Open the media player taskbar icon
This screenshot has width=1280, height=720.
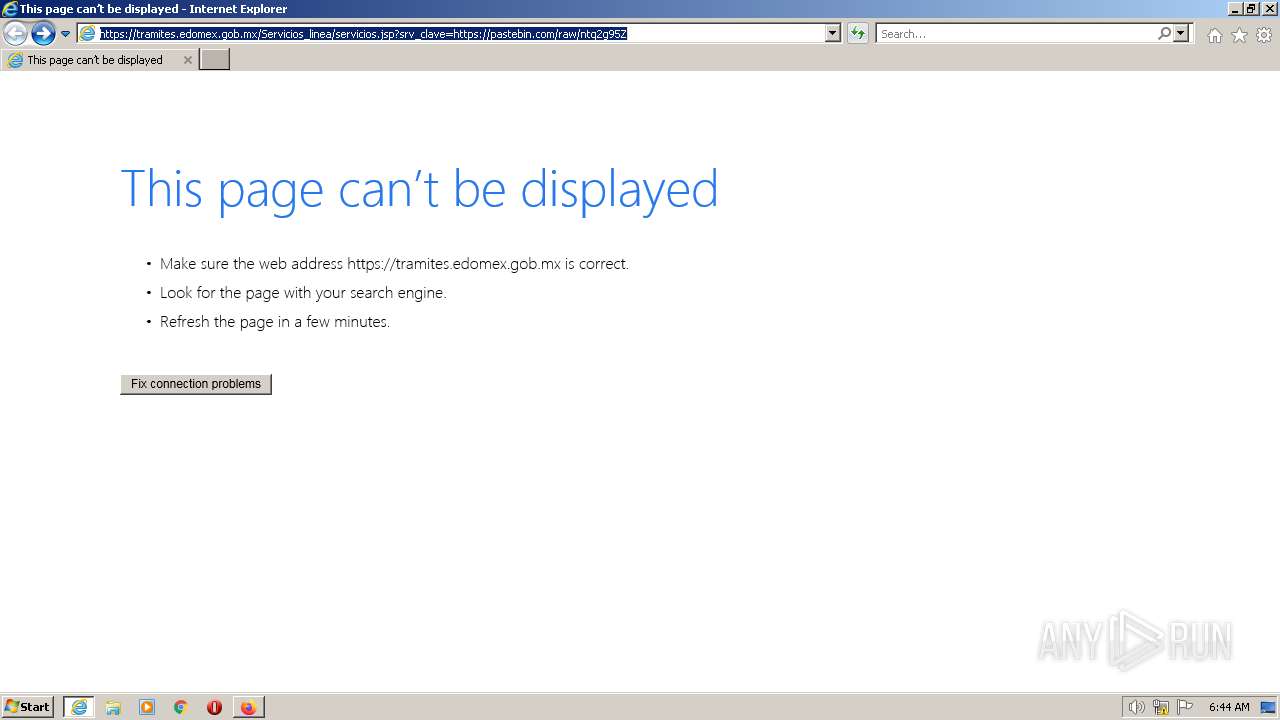click(x=147, y=707)
